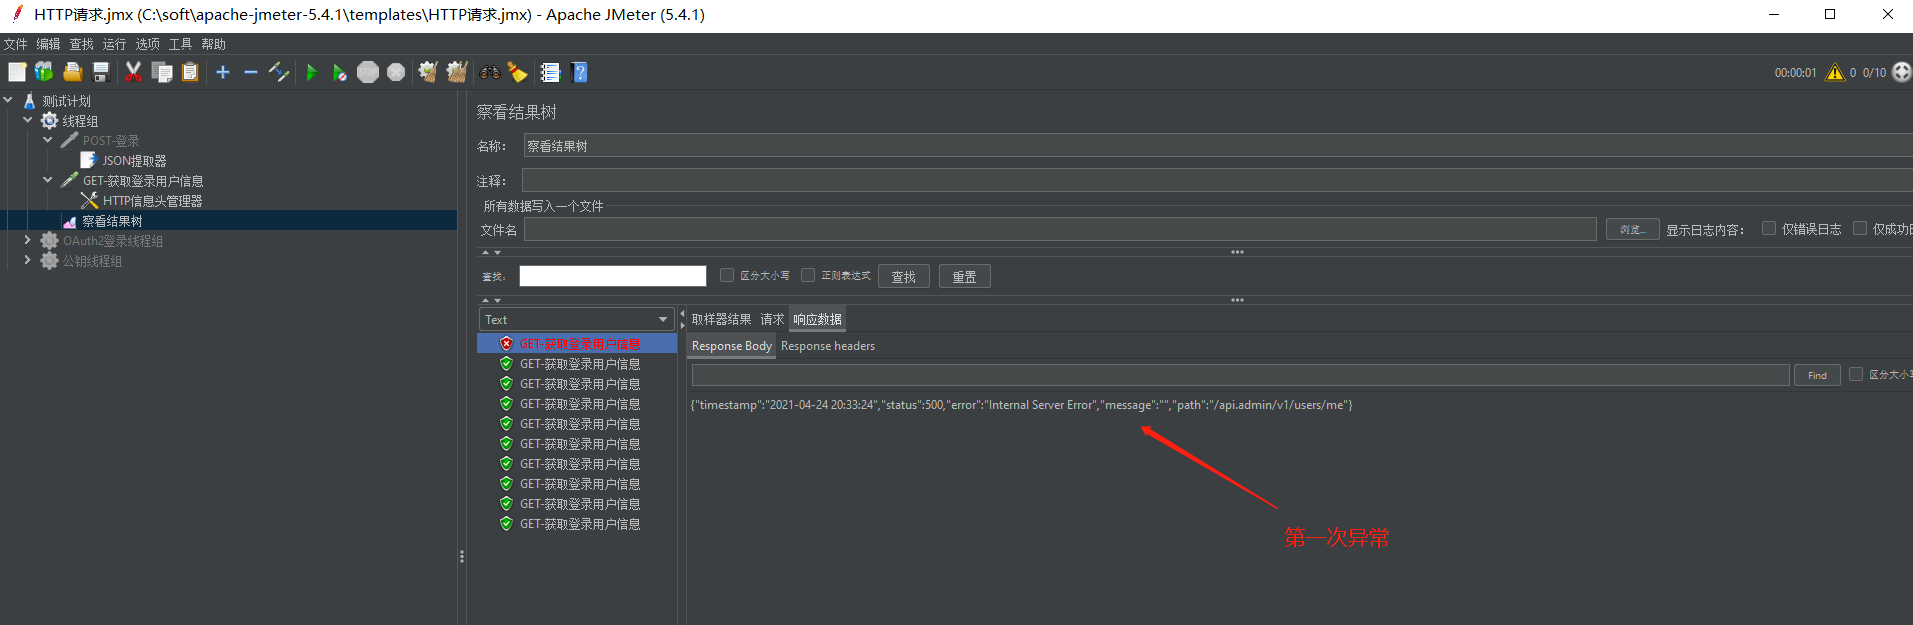
Task: Open the 帮助 menu
Action: [213, 44]
